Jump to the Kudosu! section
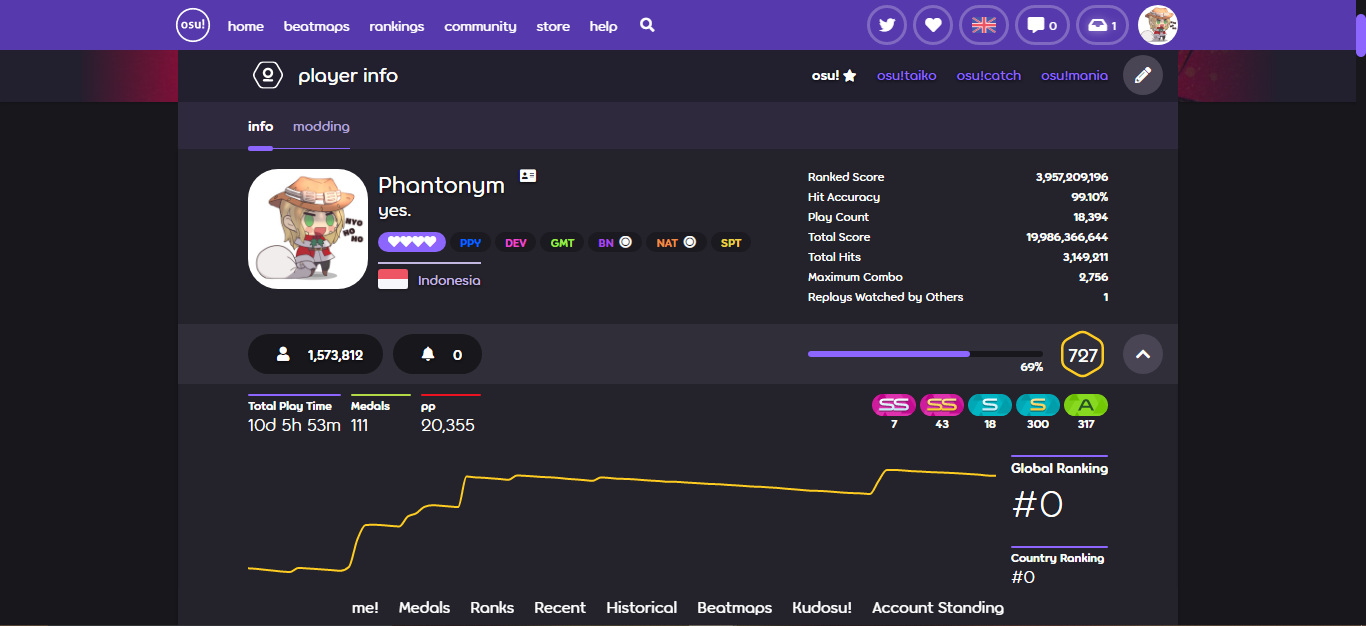Image resolution: width=1366 pixels, height=626 pixels. pyautogui.click(x=822, y=607)
